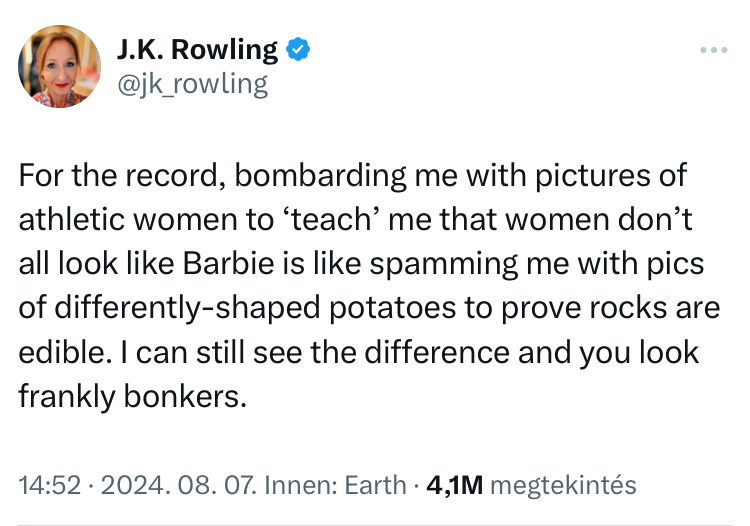The height and width of the screenshot is (526, 750).
Task: Open the 4,1M view count
Action: click(455, 485)
